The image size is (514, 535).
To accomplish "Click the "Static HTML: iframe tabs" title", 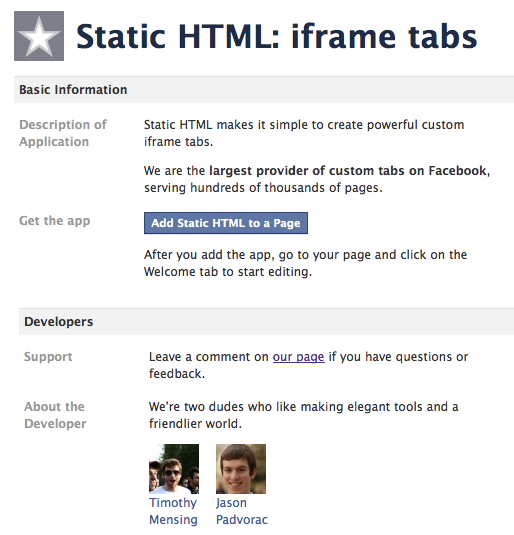I will 276,36.
